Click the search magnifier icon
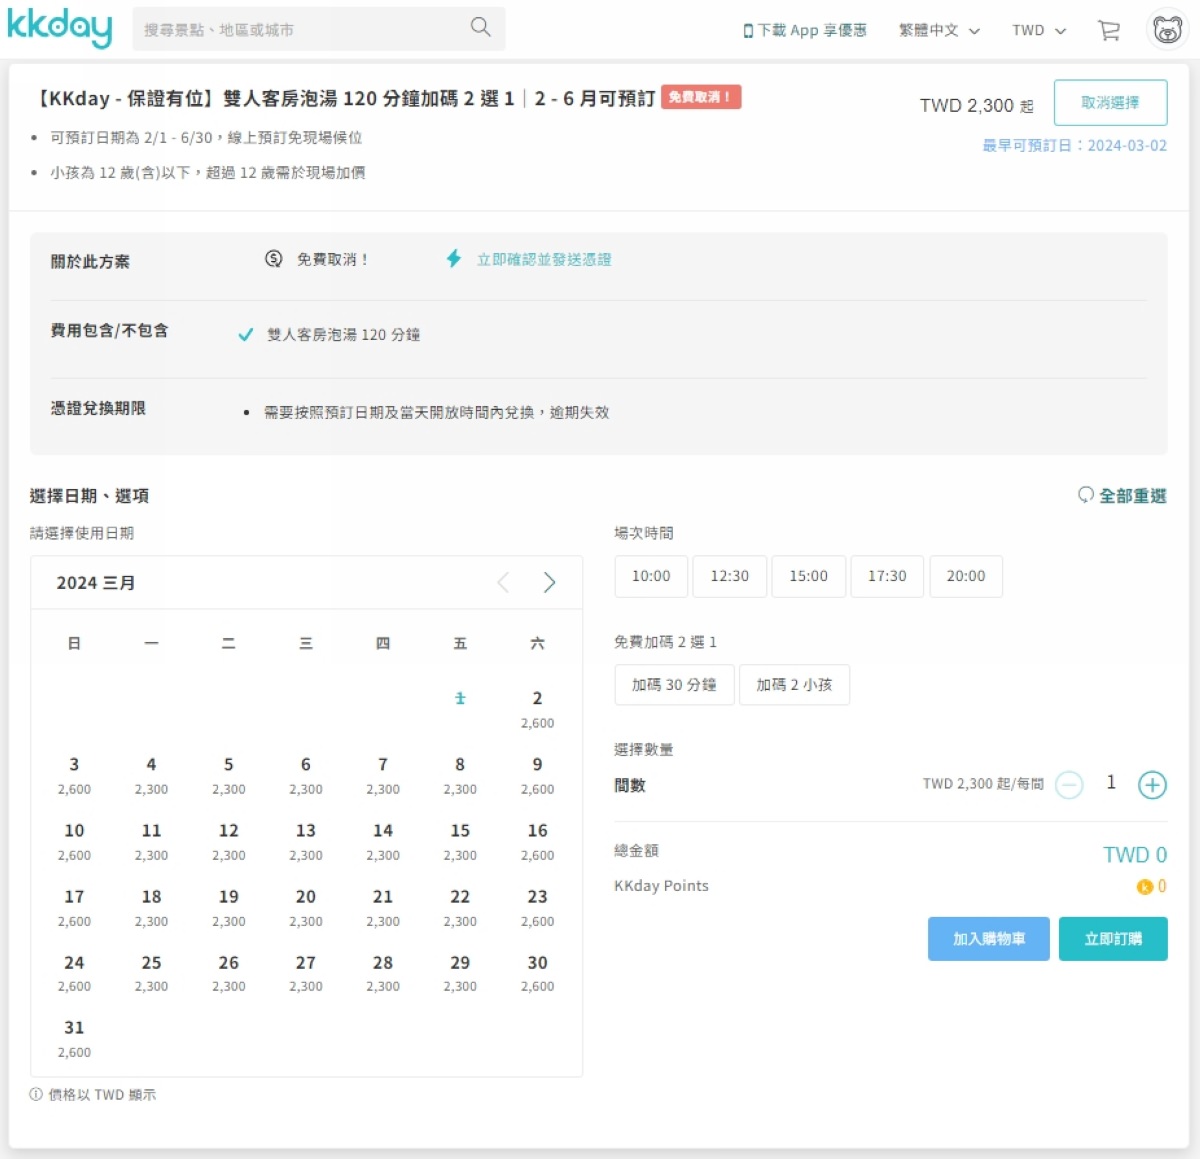The image size is (1200, 1159). (481, 27)
